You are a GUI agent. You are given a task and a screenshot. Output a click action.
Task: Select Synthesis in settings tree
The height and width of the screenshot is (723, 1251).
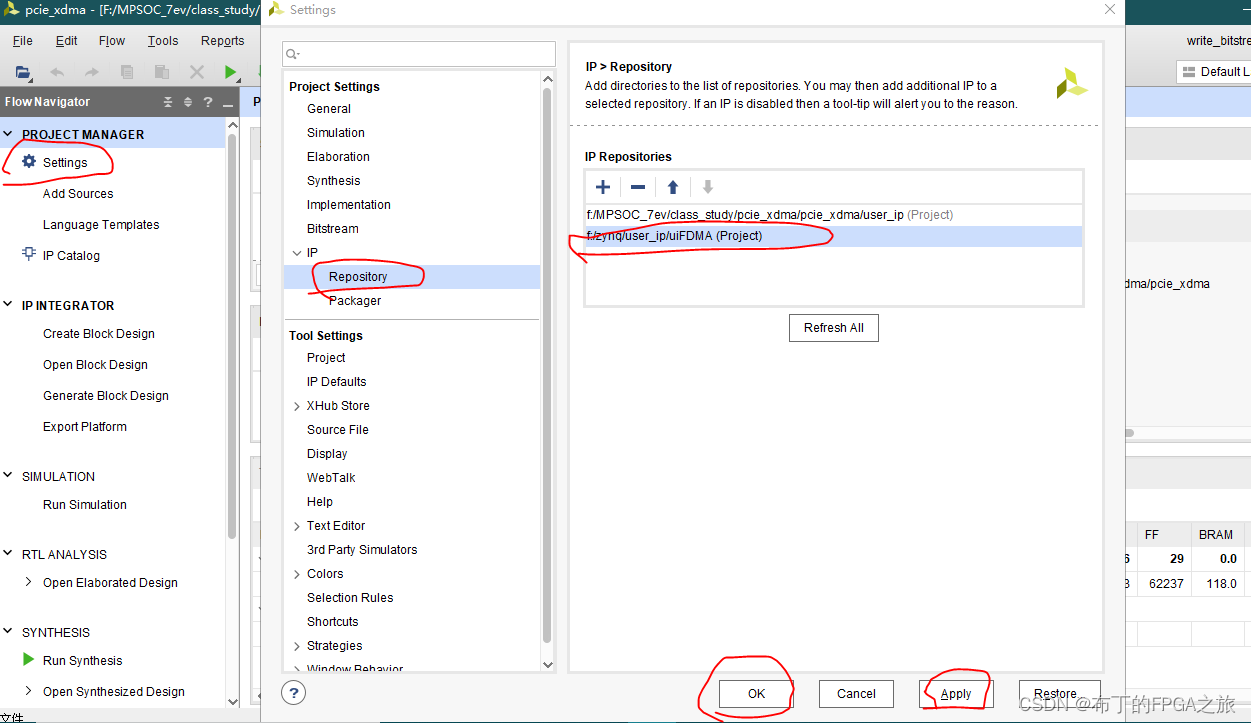(334, 181)
